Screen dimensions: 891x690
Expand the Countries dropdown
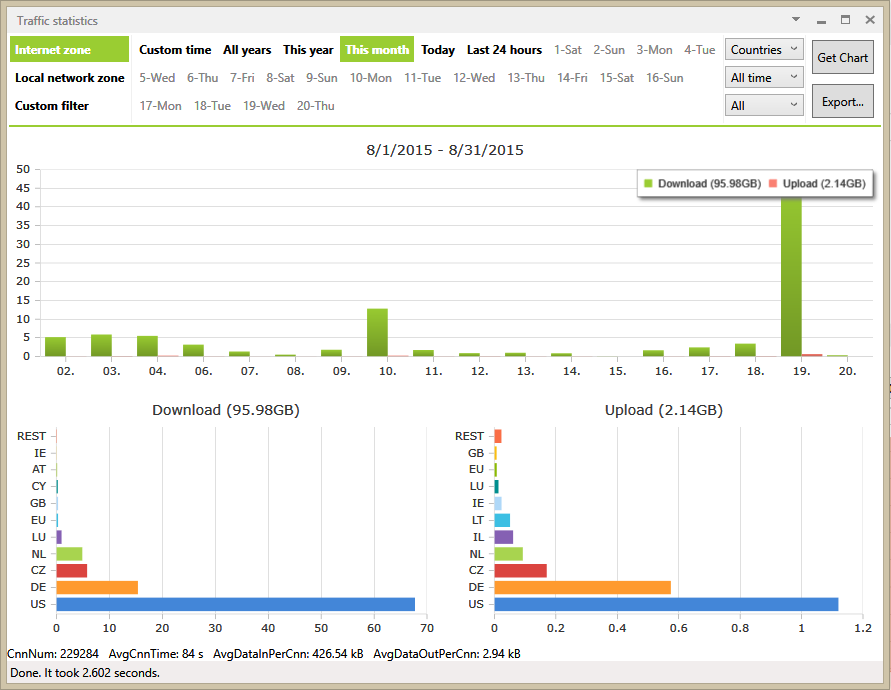pyautogui.click(x=764, y=49)
